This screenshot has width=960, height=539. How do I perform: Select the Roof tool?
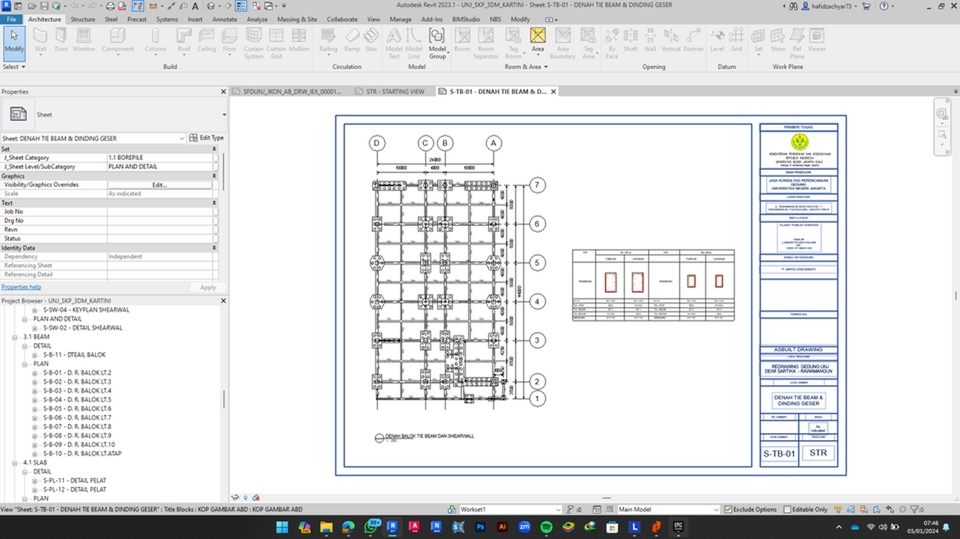[x=184, y=40]
